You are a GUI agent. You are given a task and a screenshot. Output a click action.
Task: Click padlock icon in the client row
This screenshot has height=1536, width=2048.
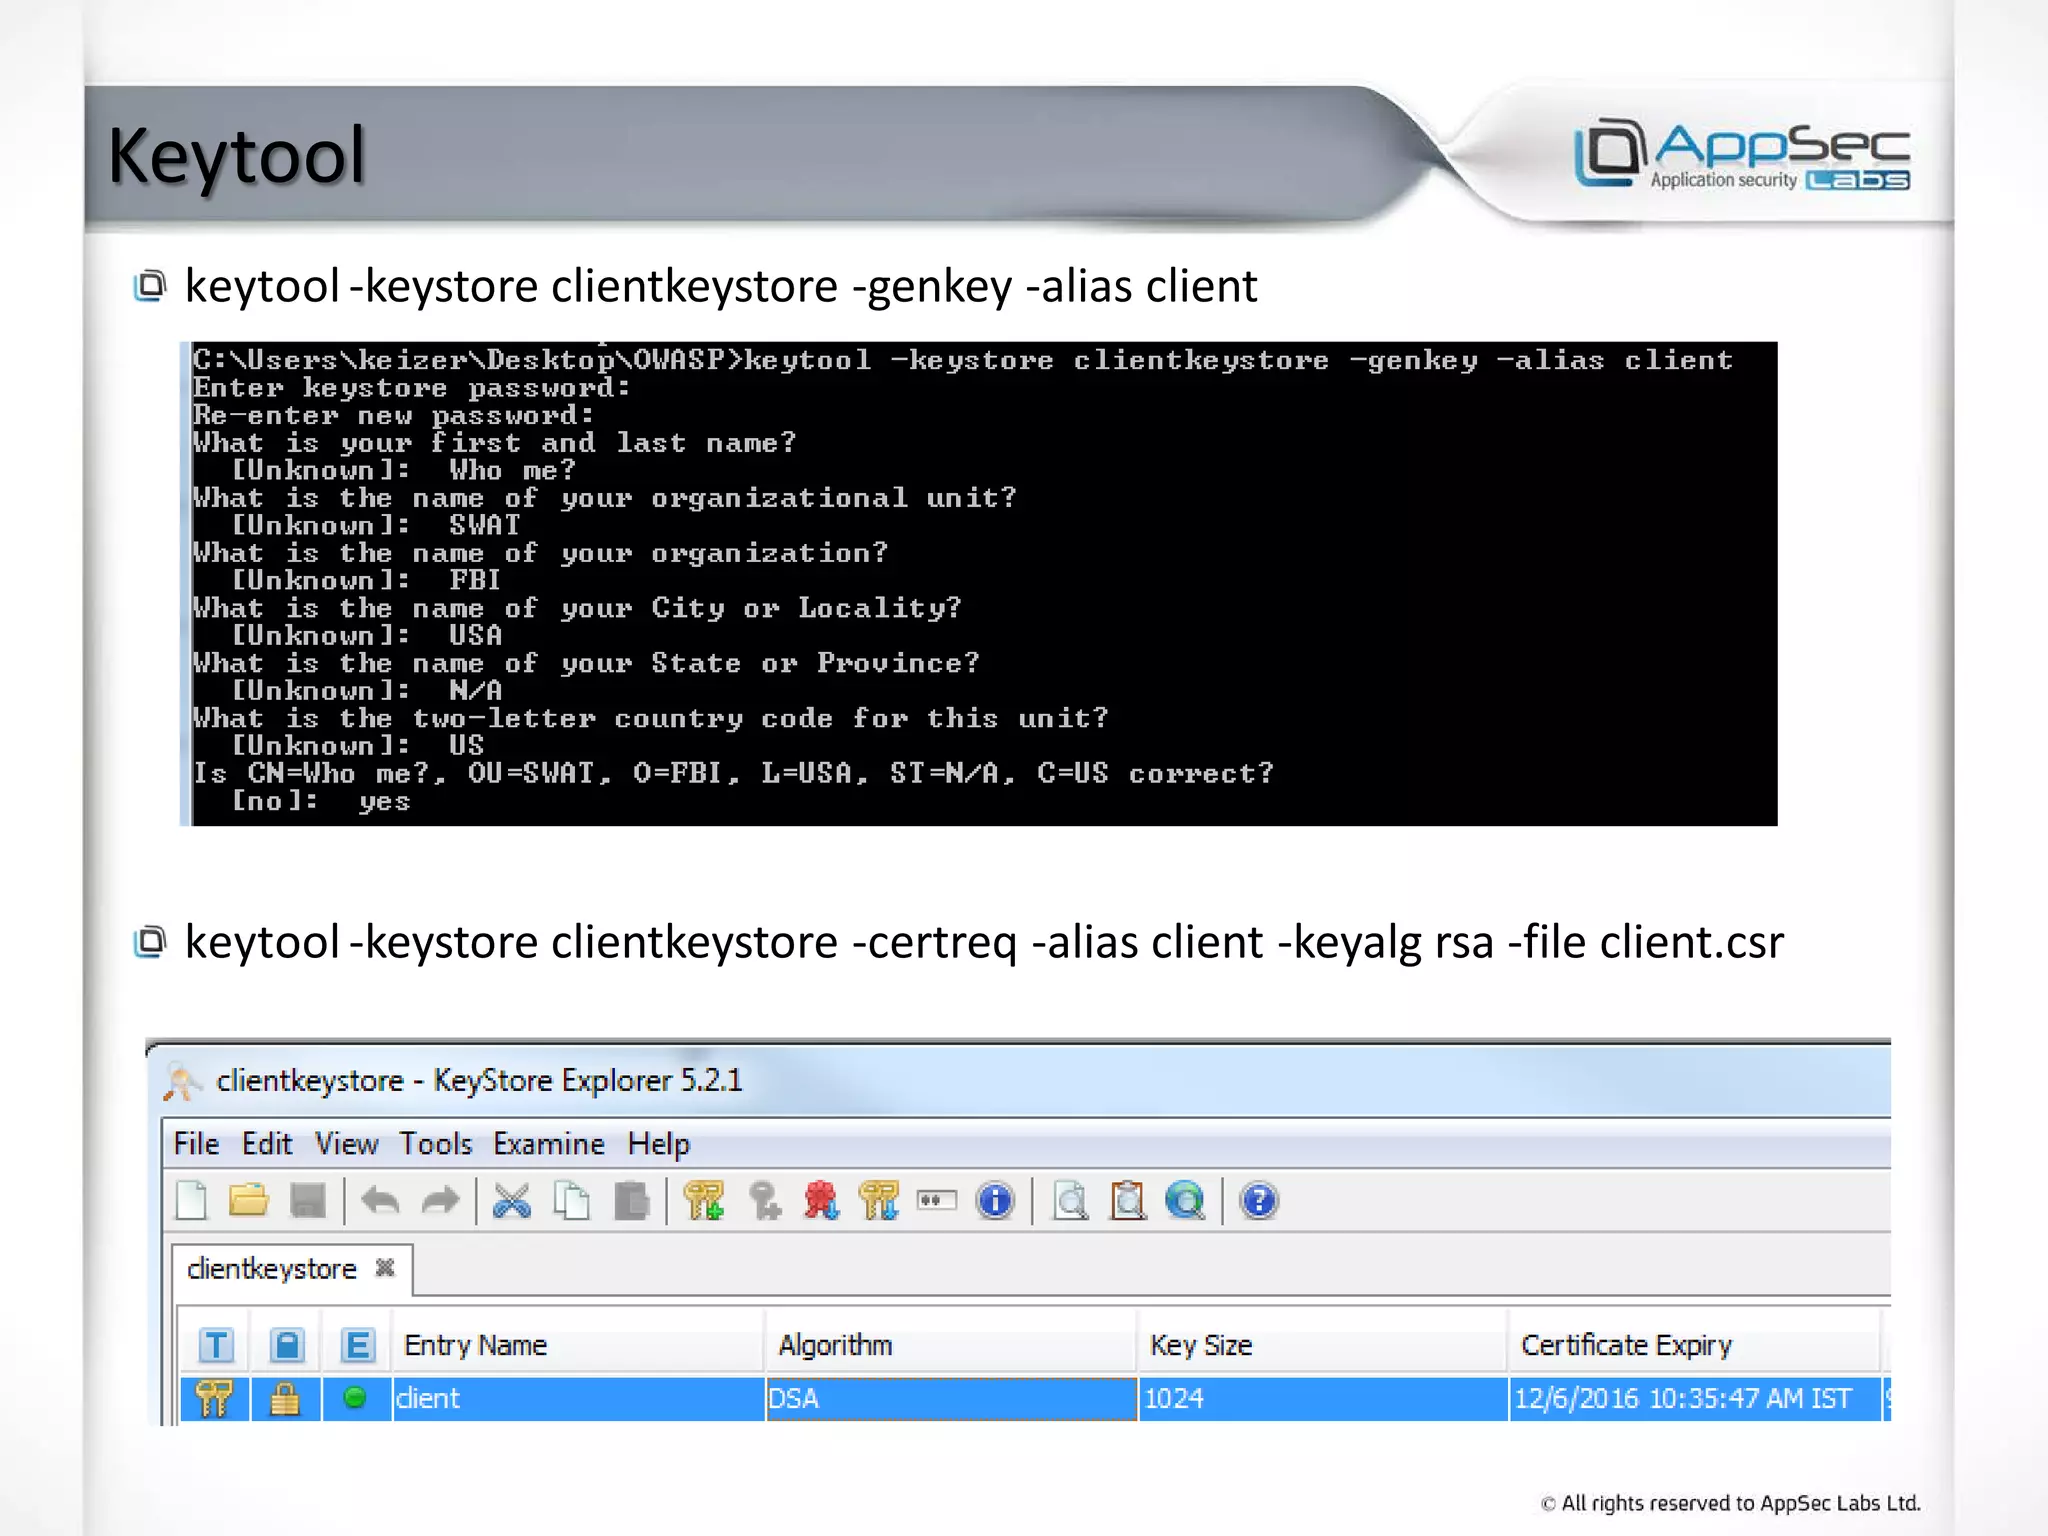[285, 1398]
